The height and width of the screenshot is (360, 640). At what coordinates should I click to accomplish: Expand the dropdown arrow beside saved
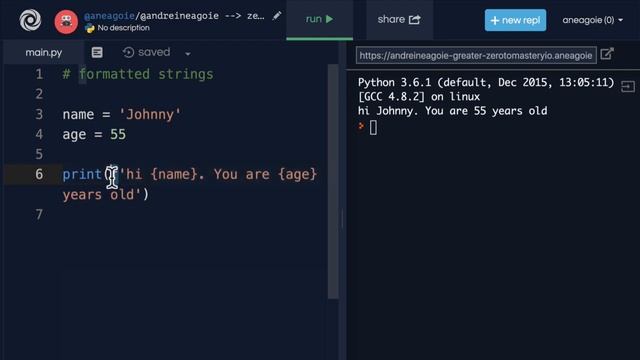188,53
